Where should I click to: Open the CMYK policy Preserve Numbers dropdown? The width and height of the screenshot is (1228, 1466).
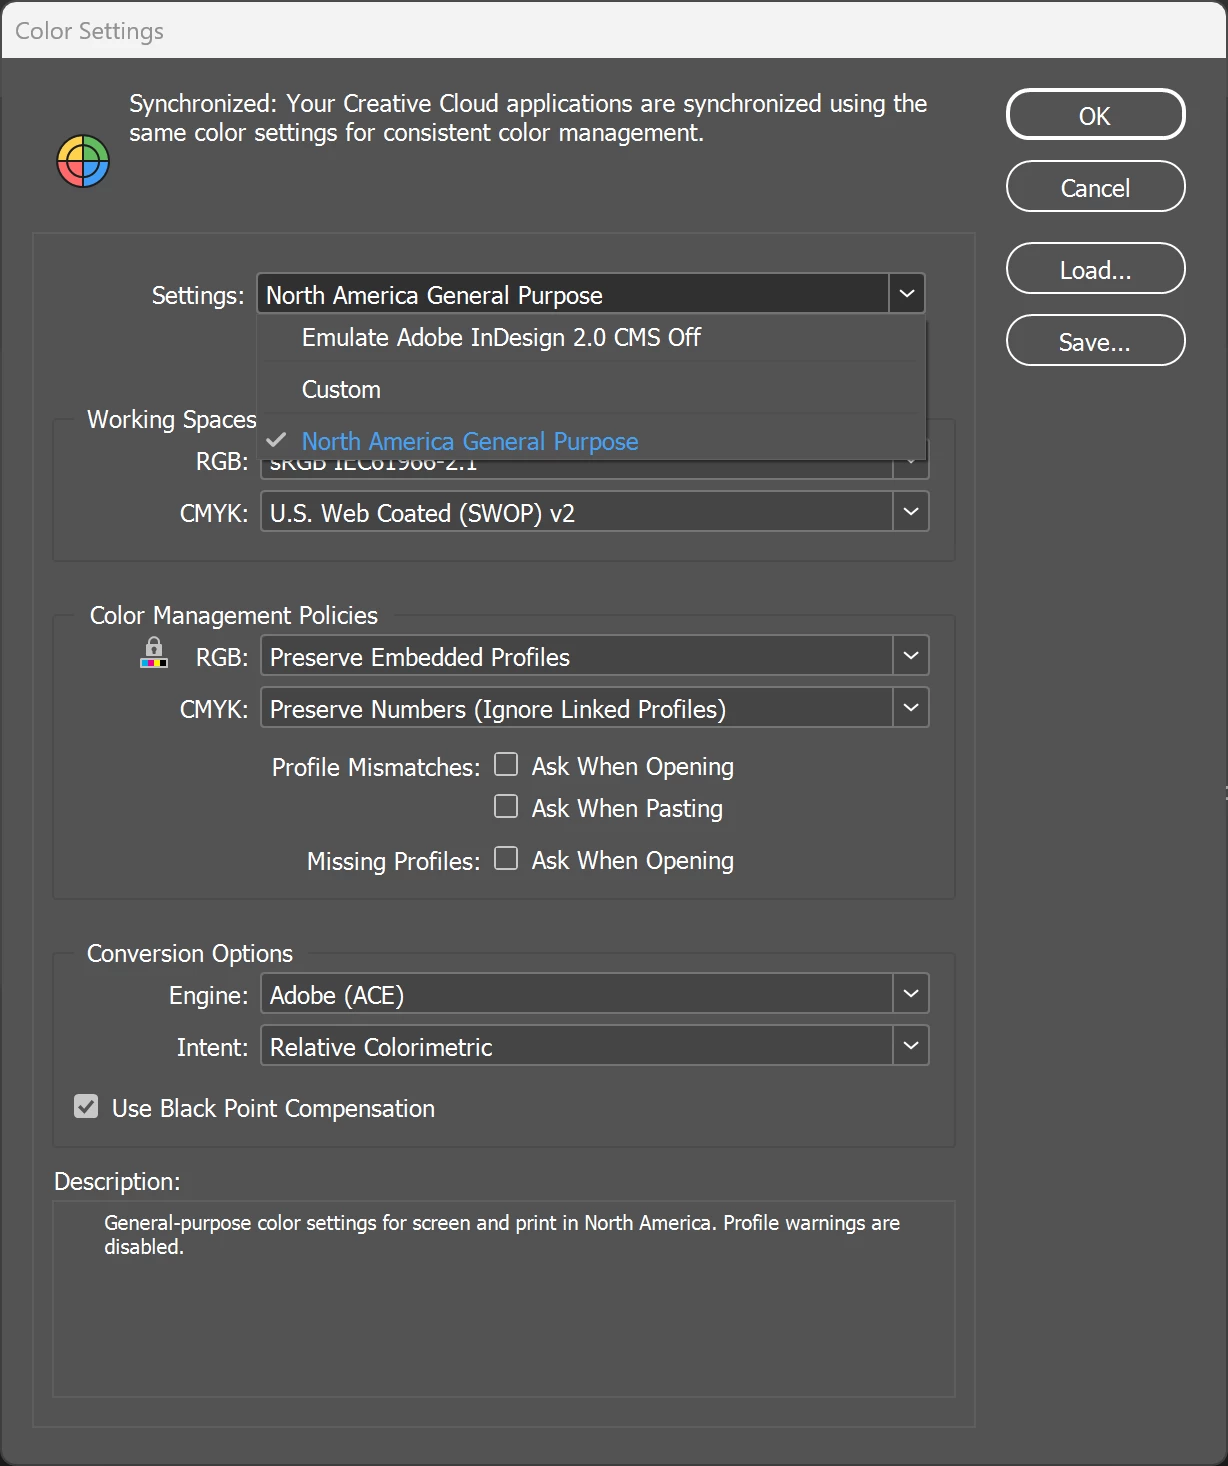click(595, 708)
